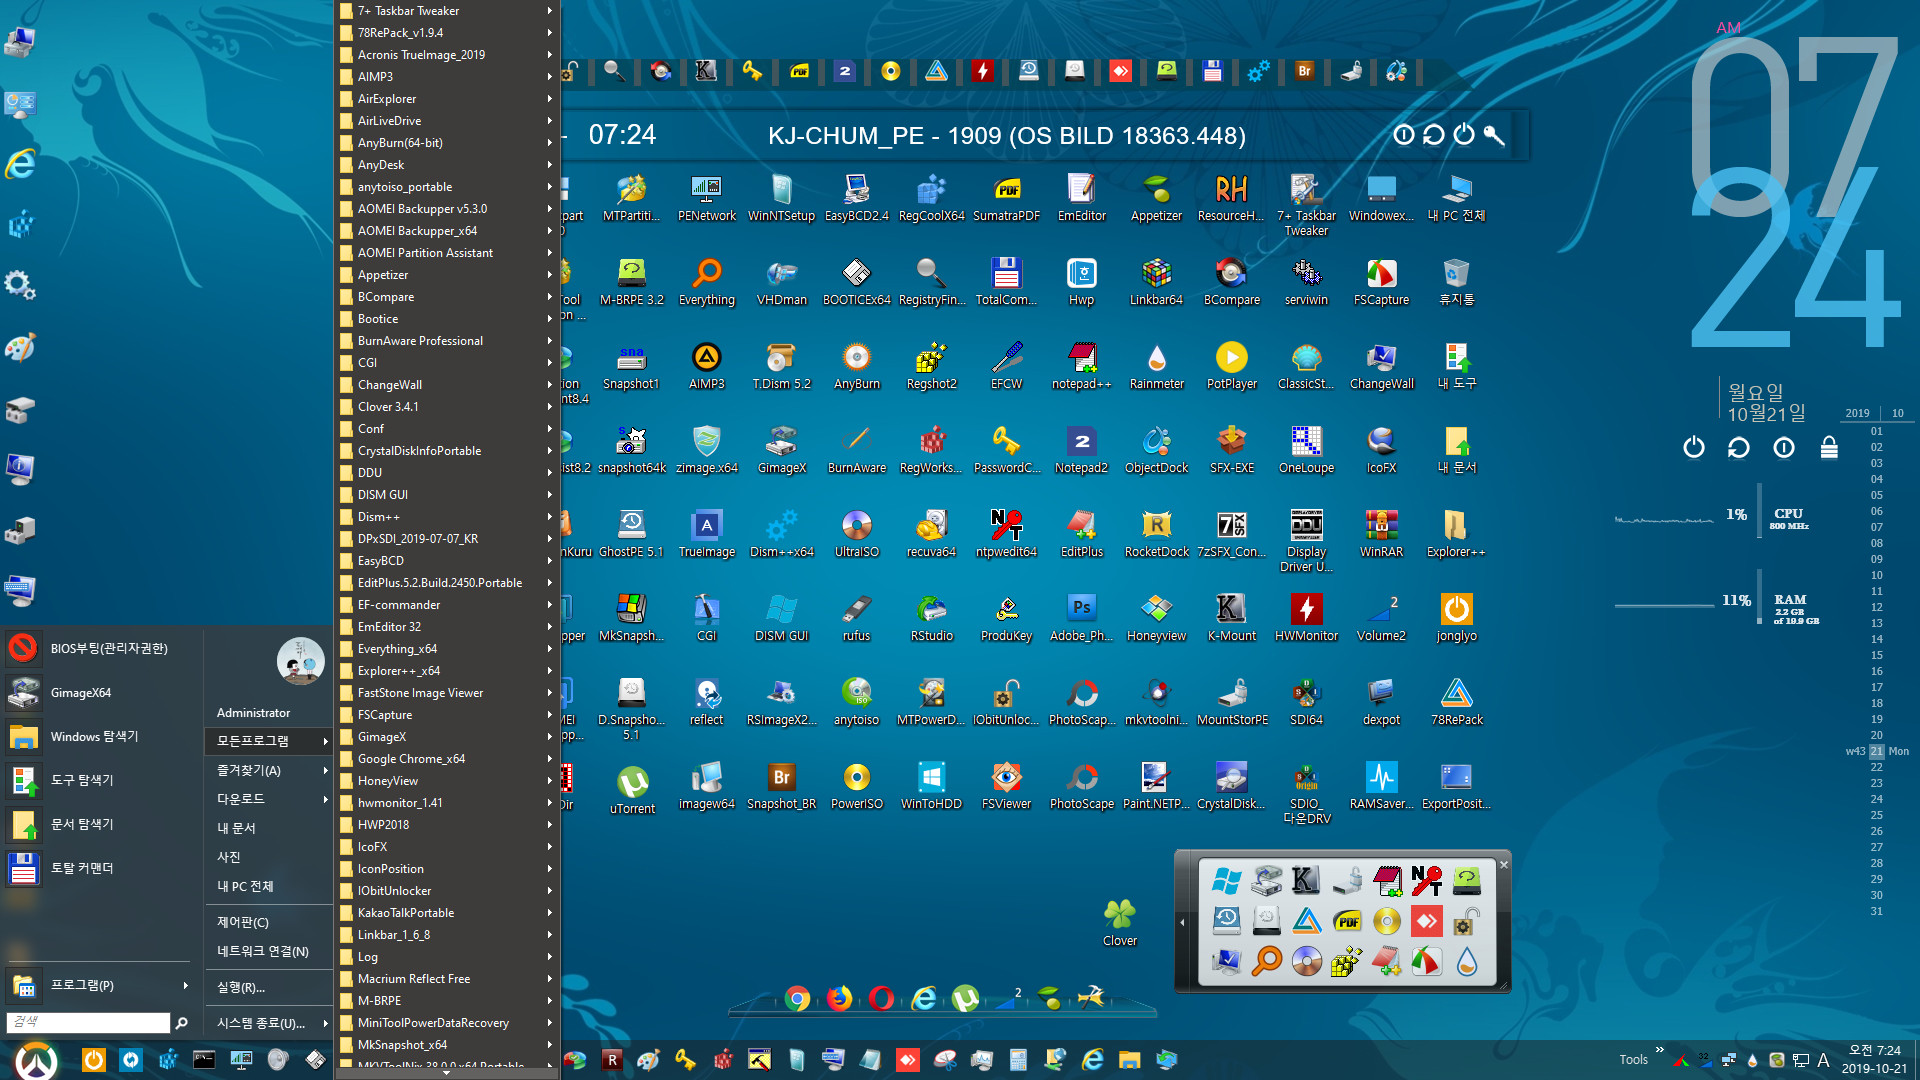1920x1080 pixels.
Task: Open the MTPartition desktop icon
Action: (631, 197)
